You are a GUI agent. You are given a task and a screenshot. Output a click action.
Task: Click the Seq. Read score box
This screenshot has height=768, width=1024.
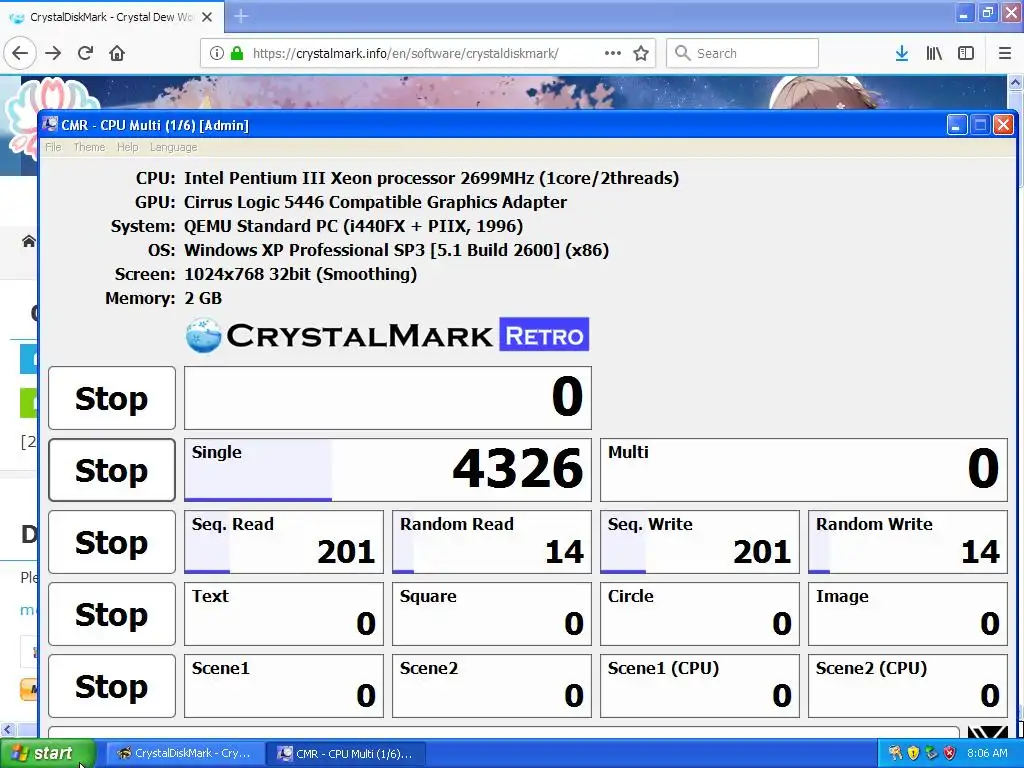coord(284,542)
